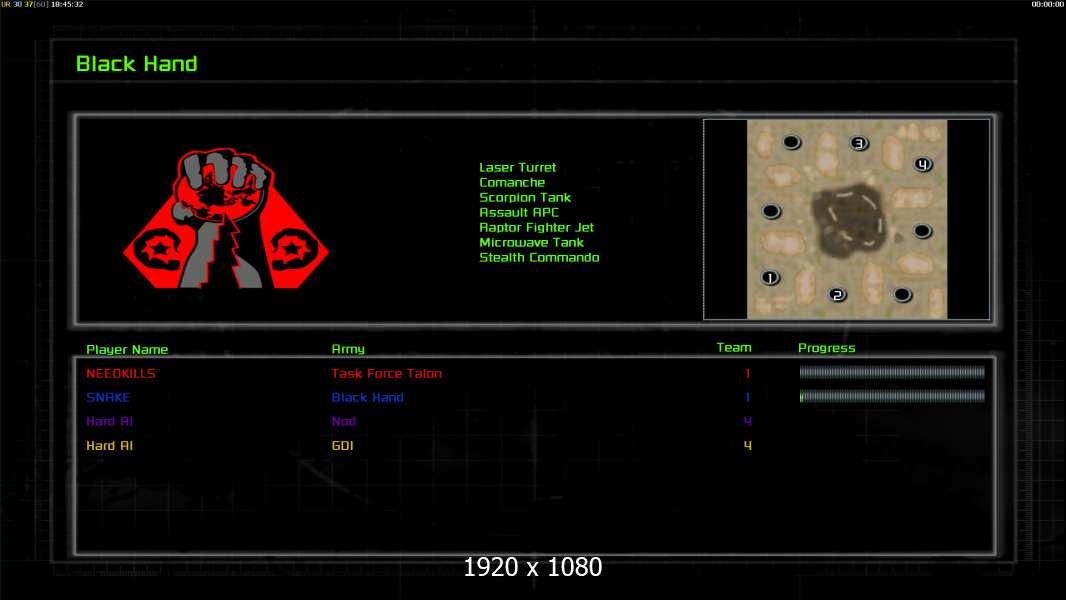Select start position marker 4 on minimap
Image resolution: width=1066 pixels, height=600 pixels.
pos(923,164)
